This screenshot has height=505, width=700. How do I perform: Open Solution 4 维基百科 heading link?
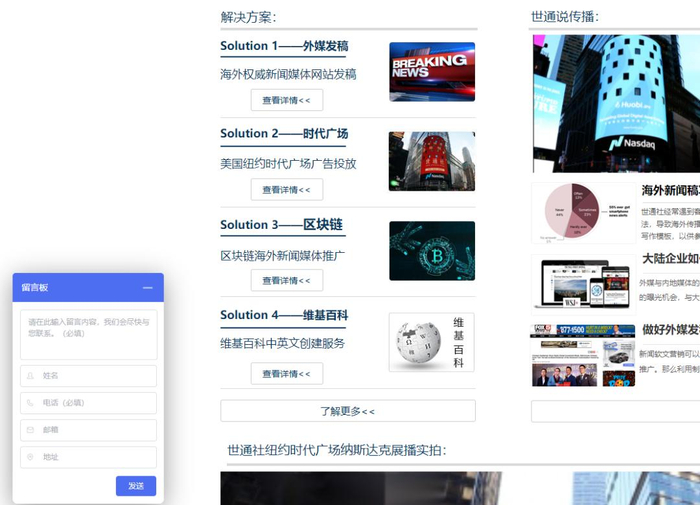click(x=284, y=315)
